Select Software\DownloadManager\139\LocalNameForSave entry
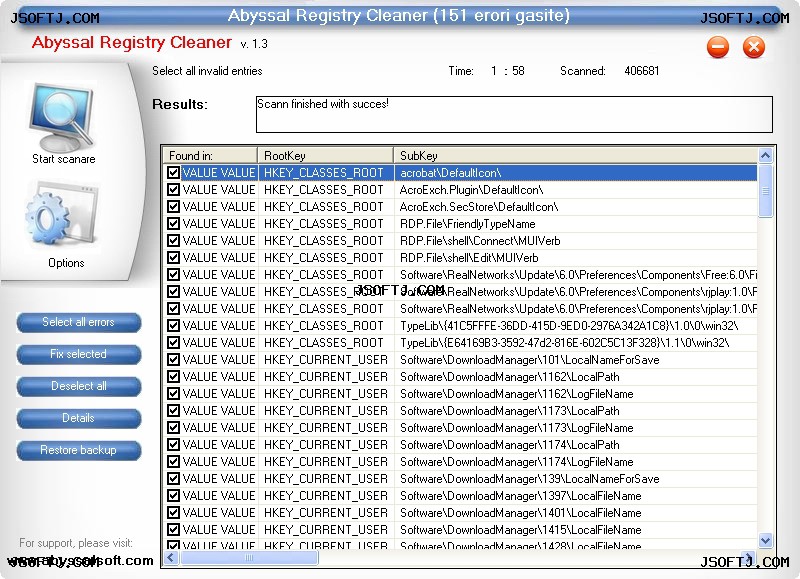The width and height of the screenshot is (800, 579). 460,479
